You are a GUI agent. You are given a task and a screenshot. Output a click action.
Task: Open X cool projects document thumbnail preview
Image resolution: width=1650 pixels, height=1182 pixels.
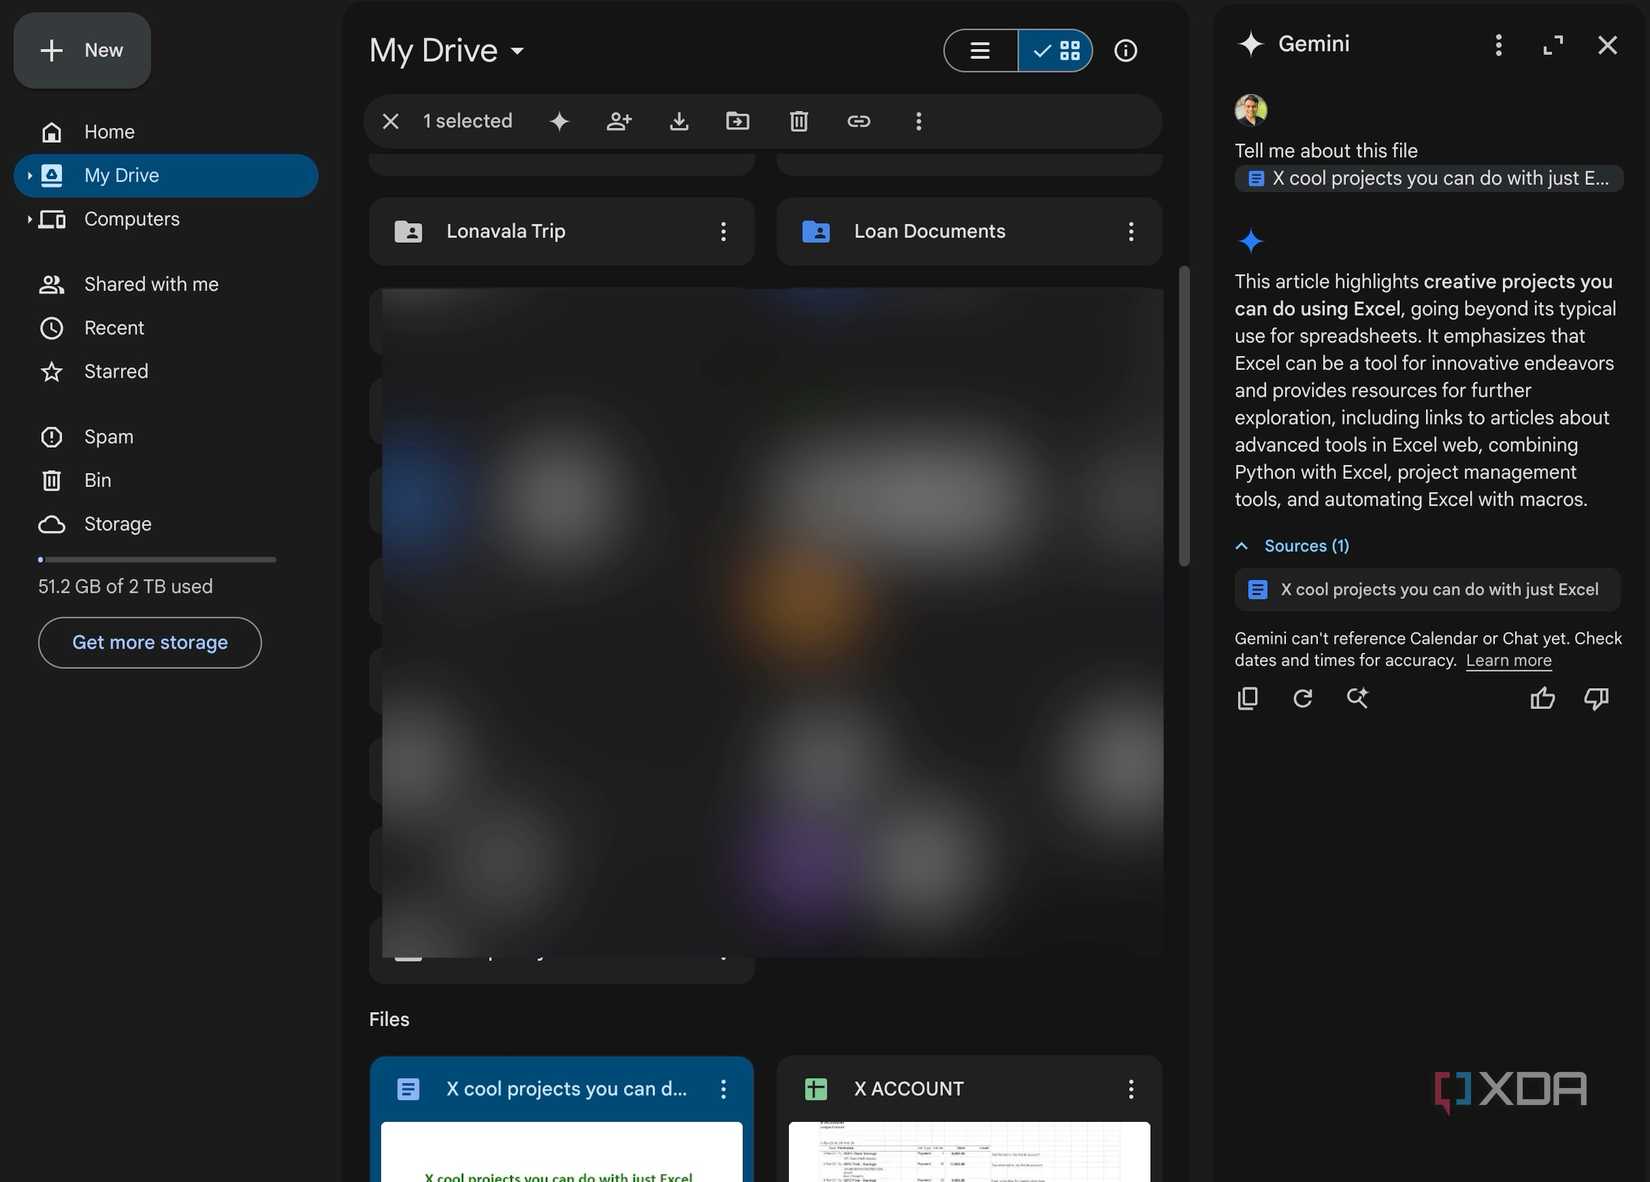point(562,1152)
